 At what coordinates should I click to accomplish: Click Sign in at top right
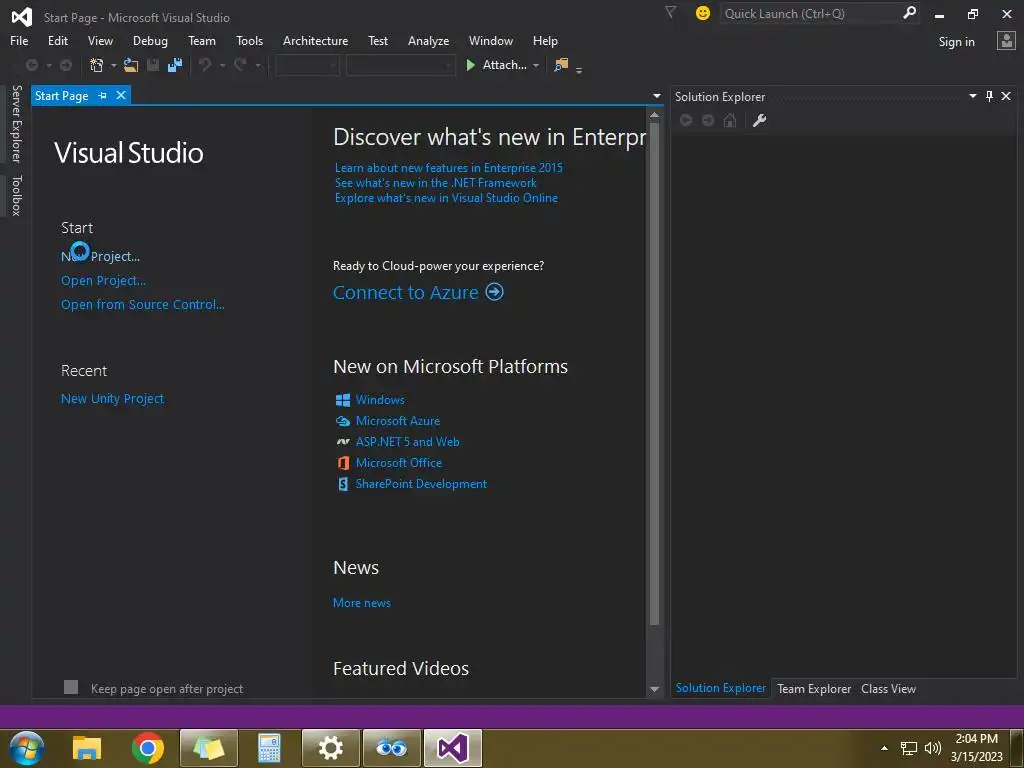[x=957, y=42]
